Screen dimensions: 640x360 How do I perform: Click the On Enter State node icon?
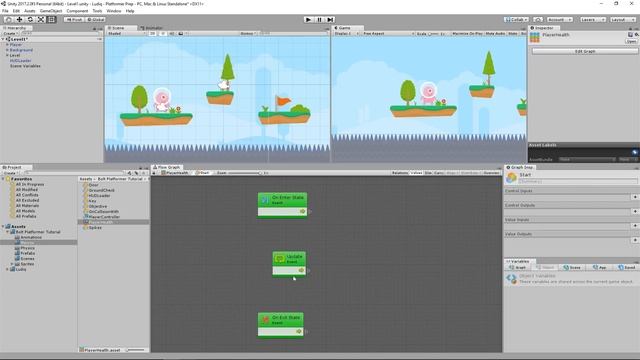click(265, 200)
